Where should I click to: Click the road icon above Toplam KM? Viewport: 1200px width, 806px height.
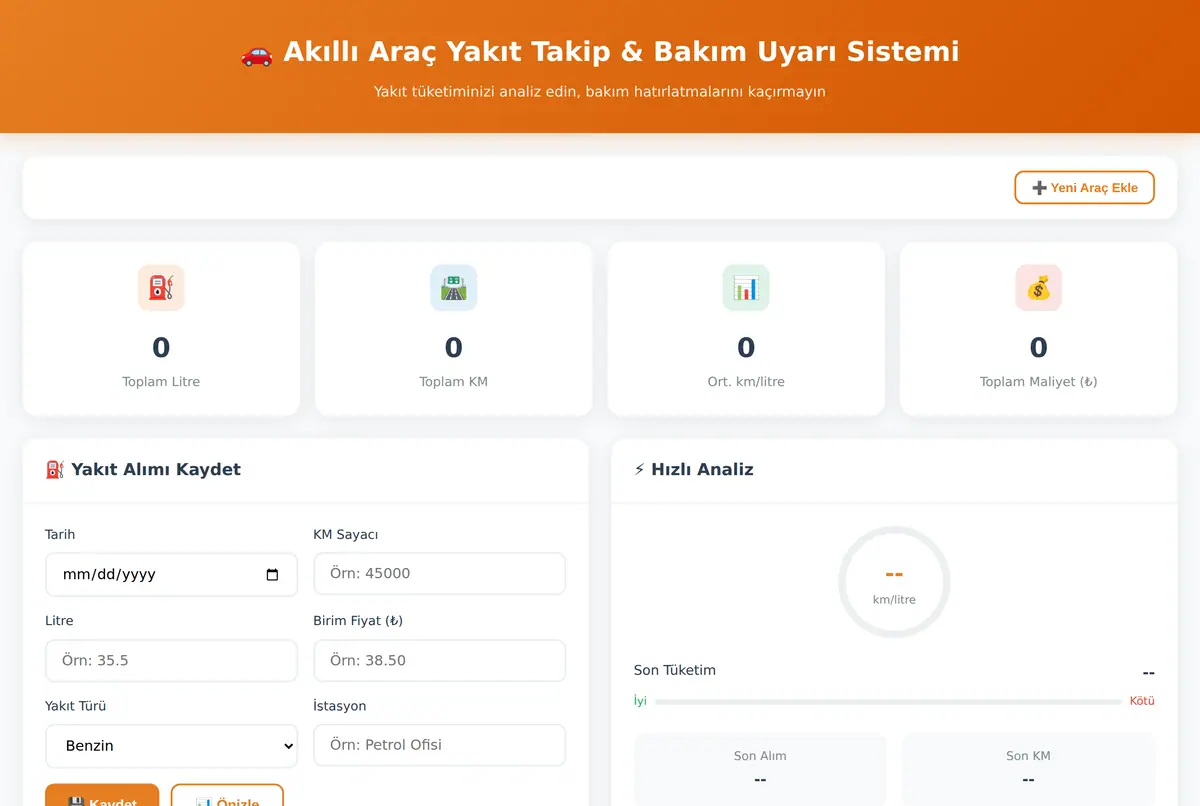click(453, 288)
